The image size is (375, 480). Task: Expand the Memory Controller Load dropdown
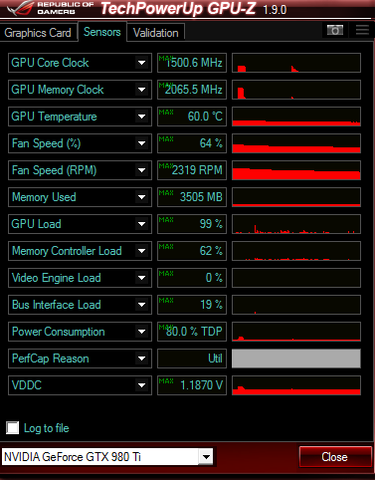click(142, 251)
